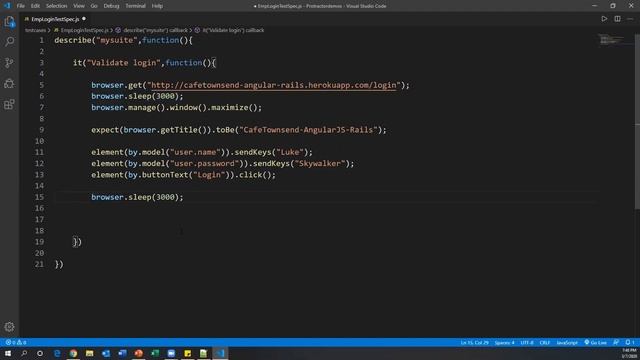Change indentation via Spaces: 4

[x=504, y=342]
